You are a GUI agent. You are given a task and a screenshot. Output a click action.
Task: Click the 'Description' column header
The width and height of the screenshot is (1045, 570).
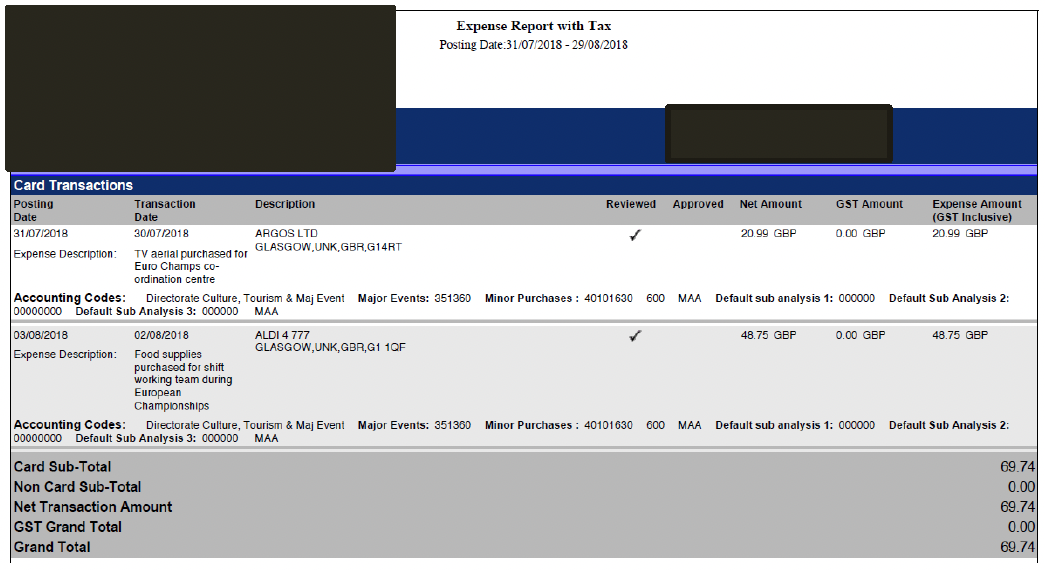[x=285, y=204]
